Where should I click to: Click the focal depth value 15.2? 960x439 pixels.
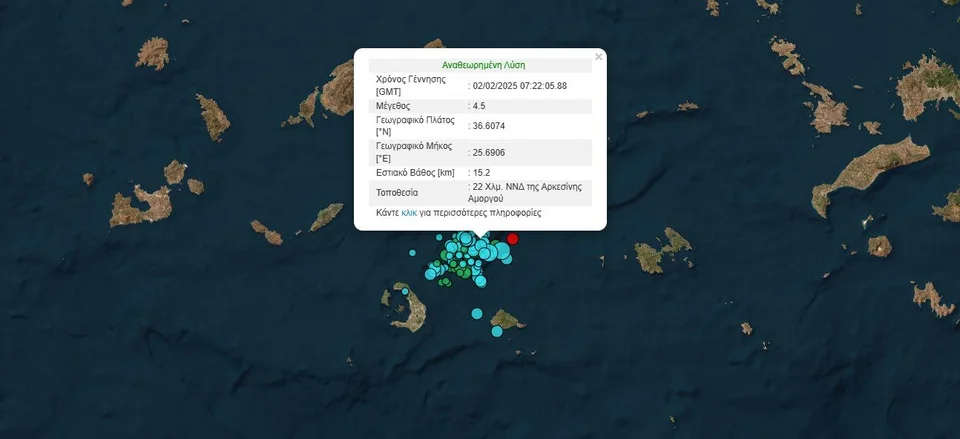pos(481,173)
